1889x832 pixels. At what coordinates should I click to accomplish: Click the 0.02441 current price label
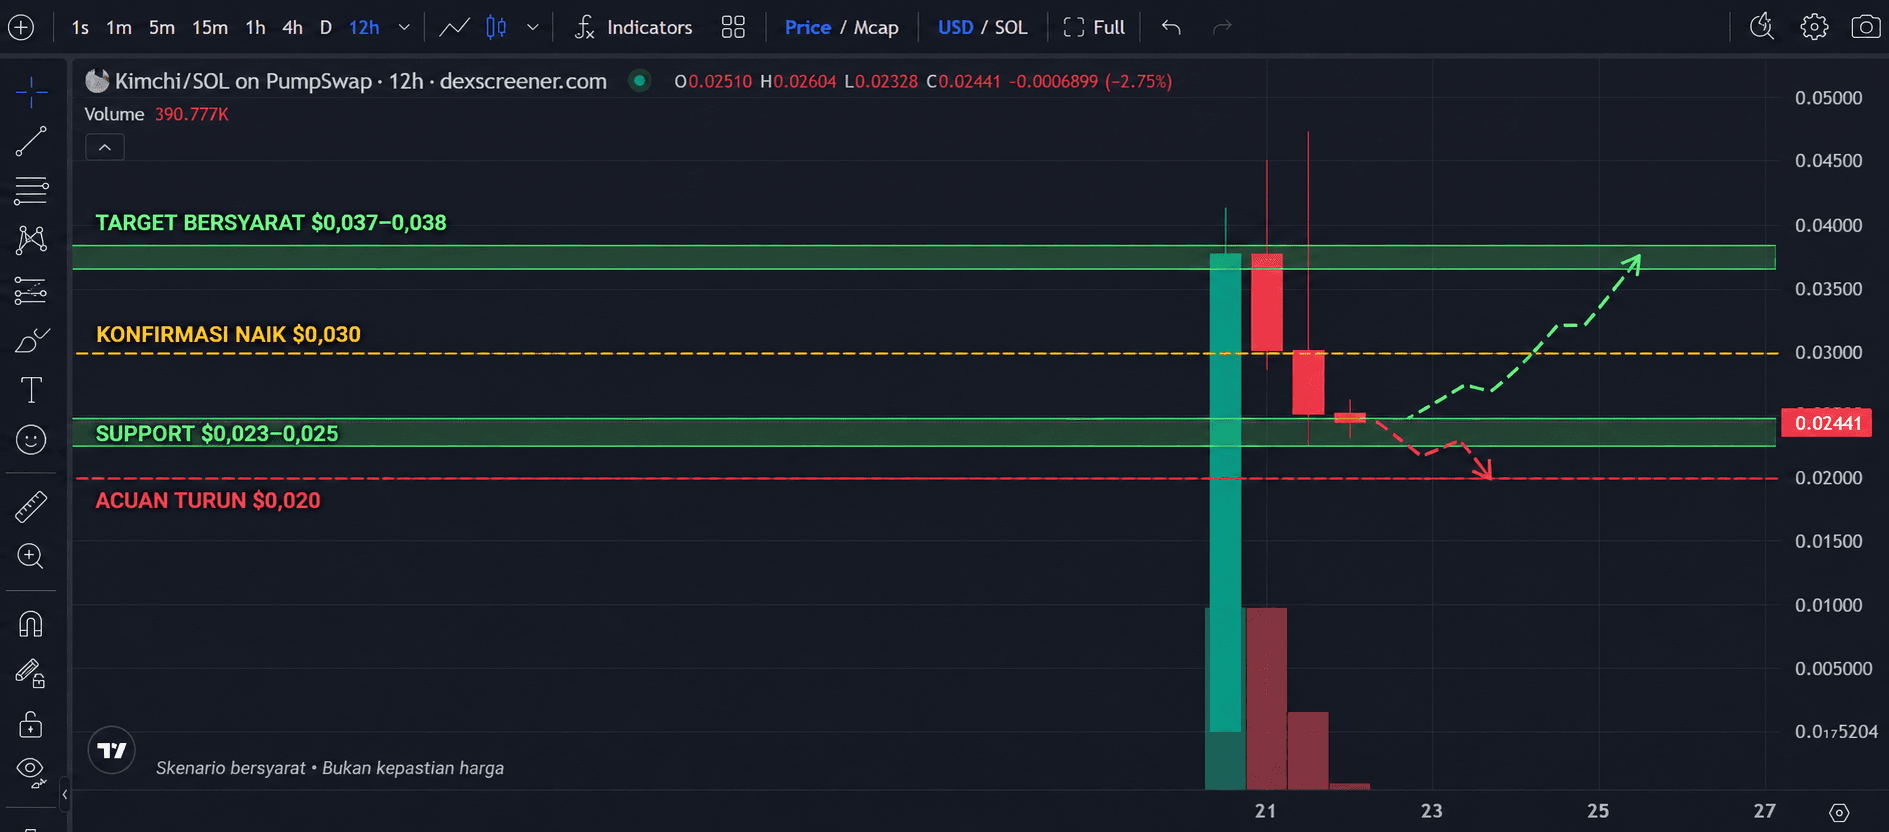point(1827,423)
